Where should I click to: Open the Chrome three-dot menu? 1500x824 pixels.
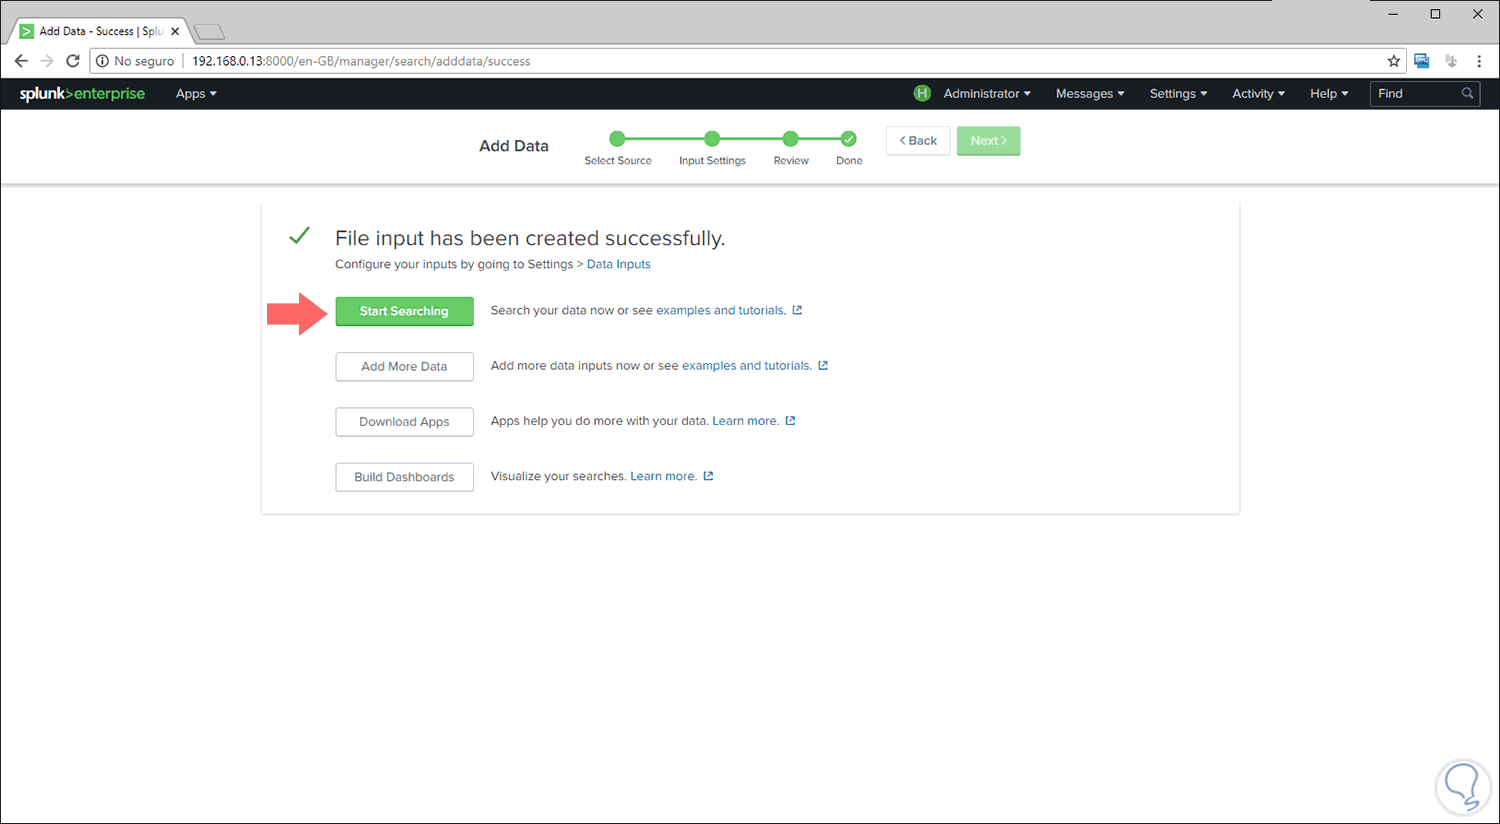pos(1480,61)
